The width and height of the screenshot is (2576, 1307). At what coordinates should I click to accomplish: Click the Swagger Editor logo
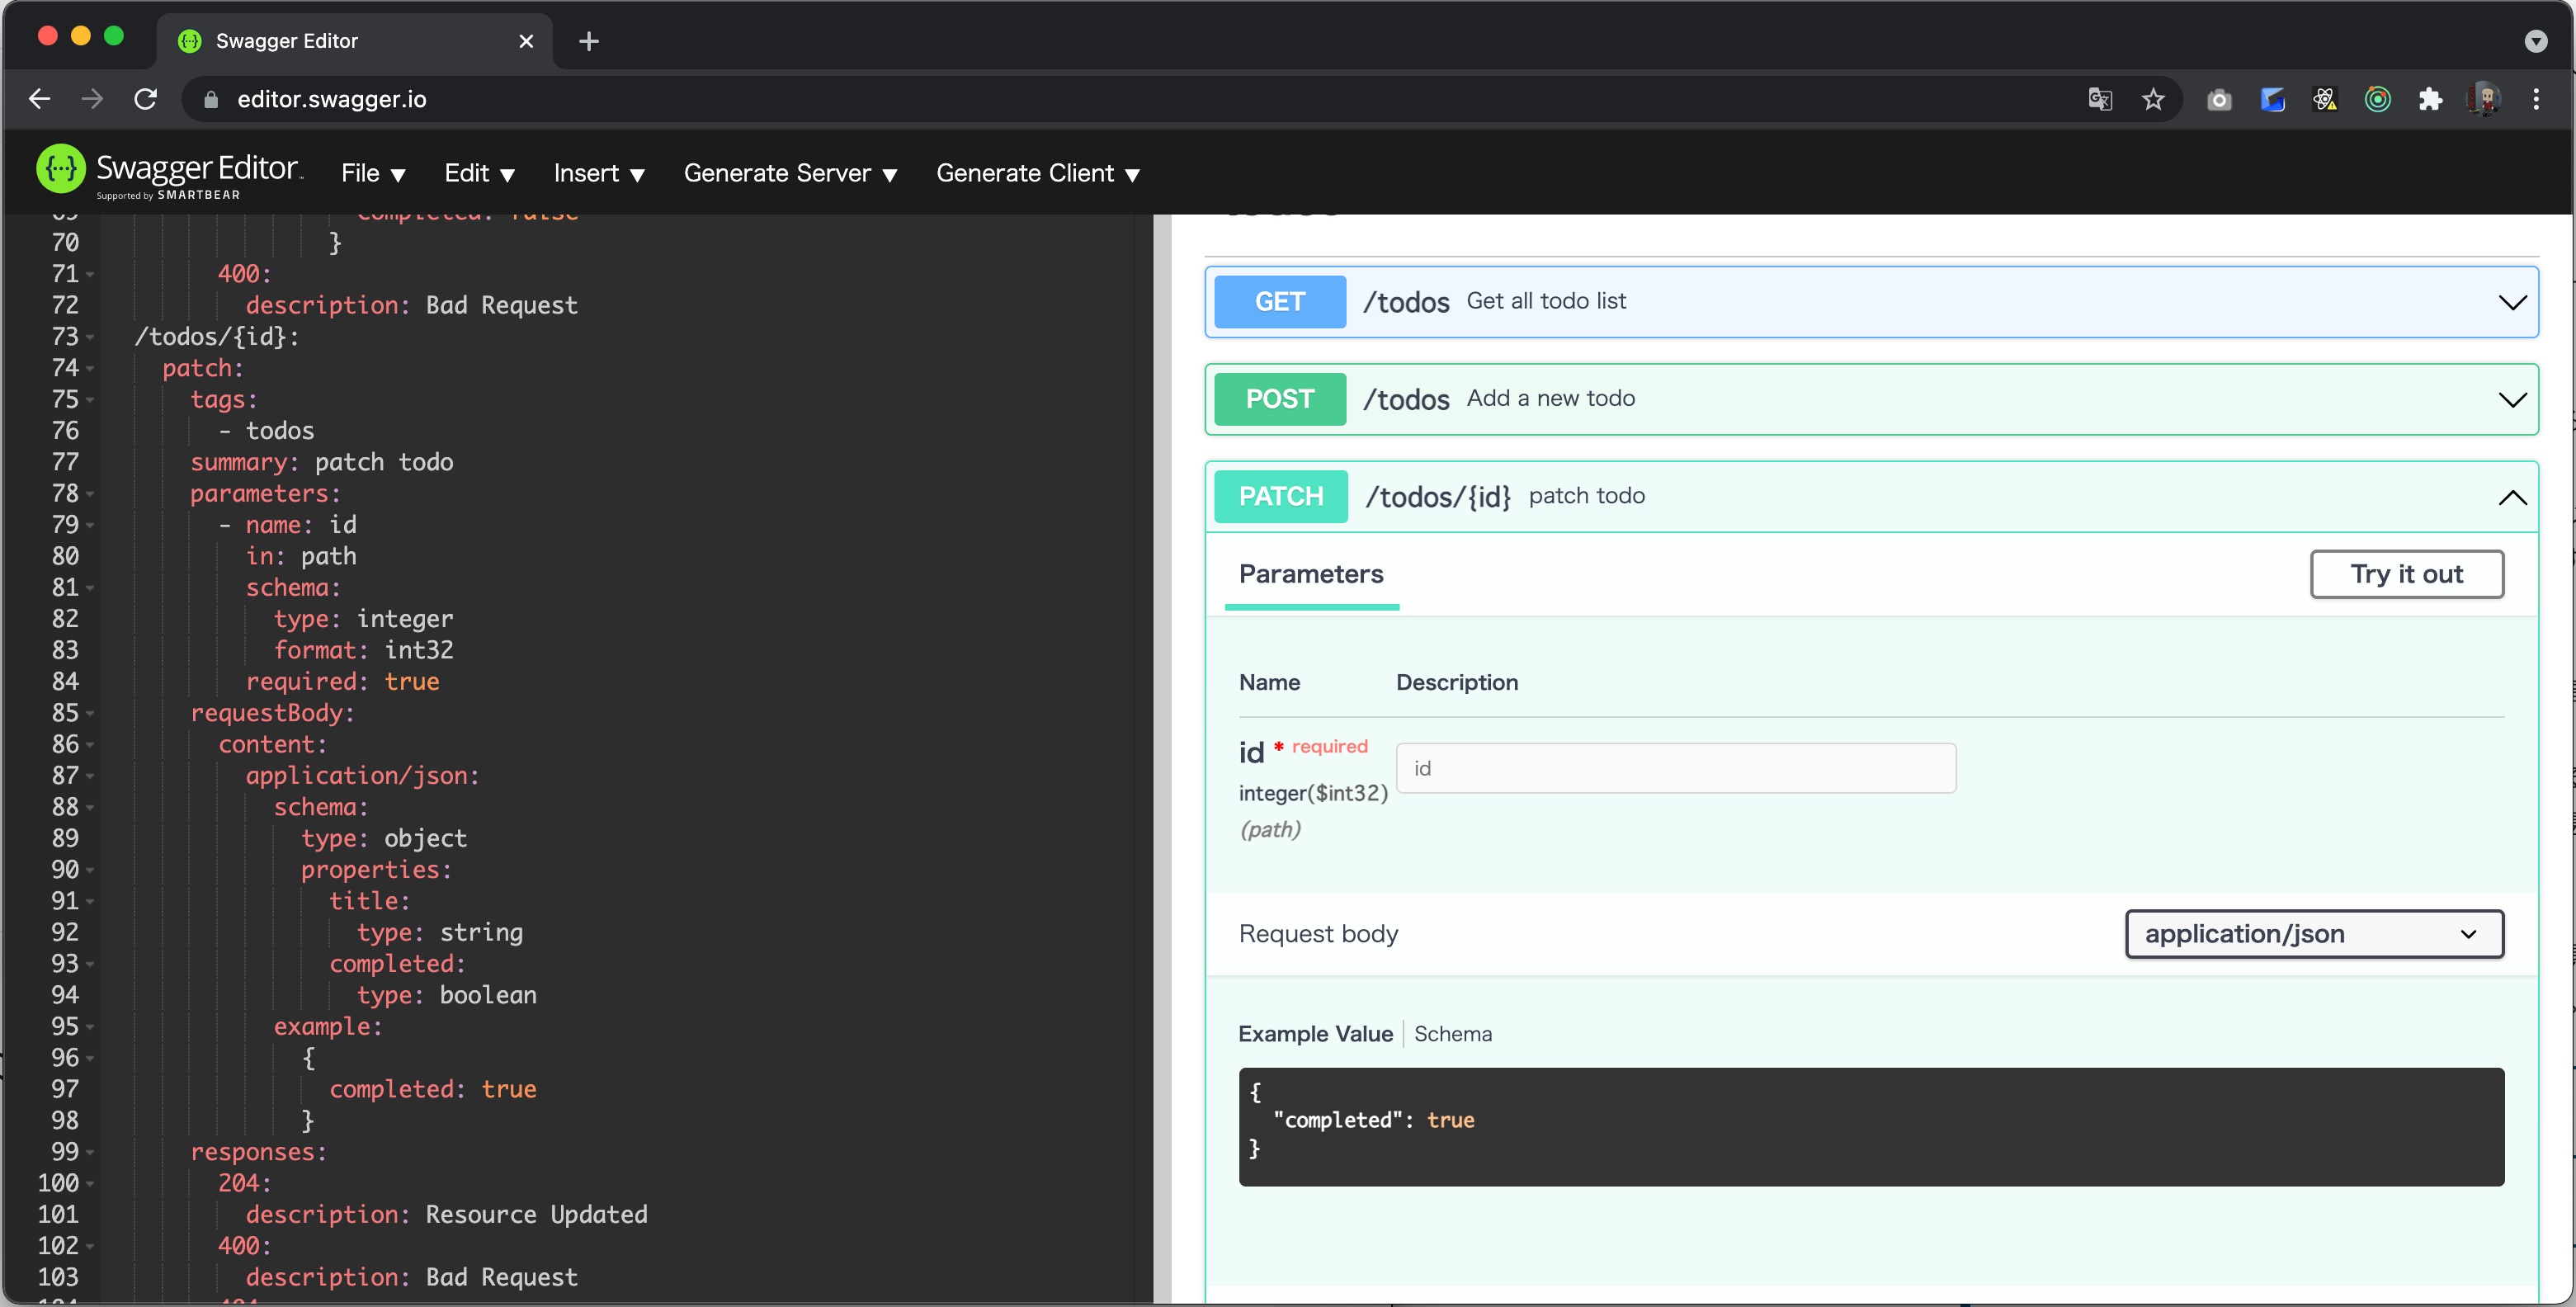(170, 171)
